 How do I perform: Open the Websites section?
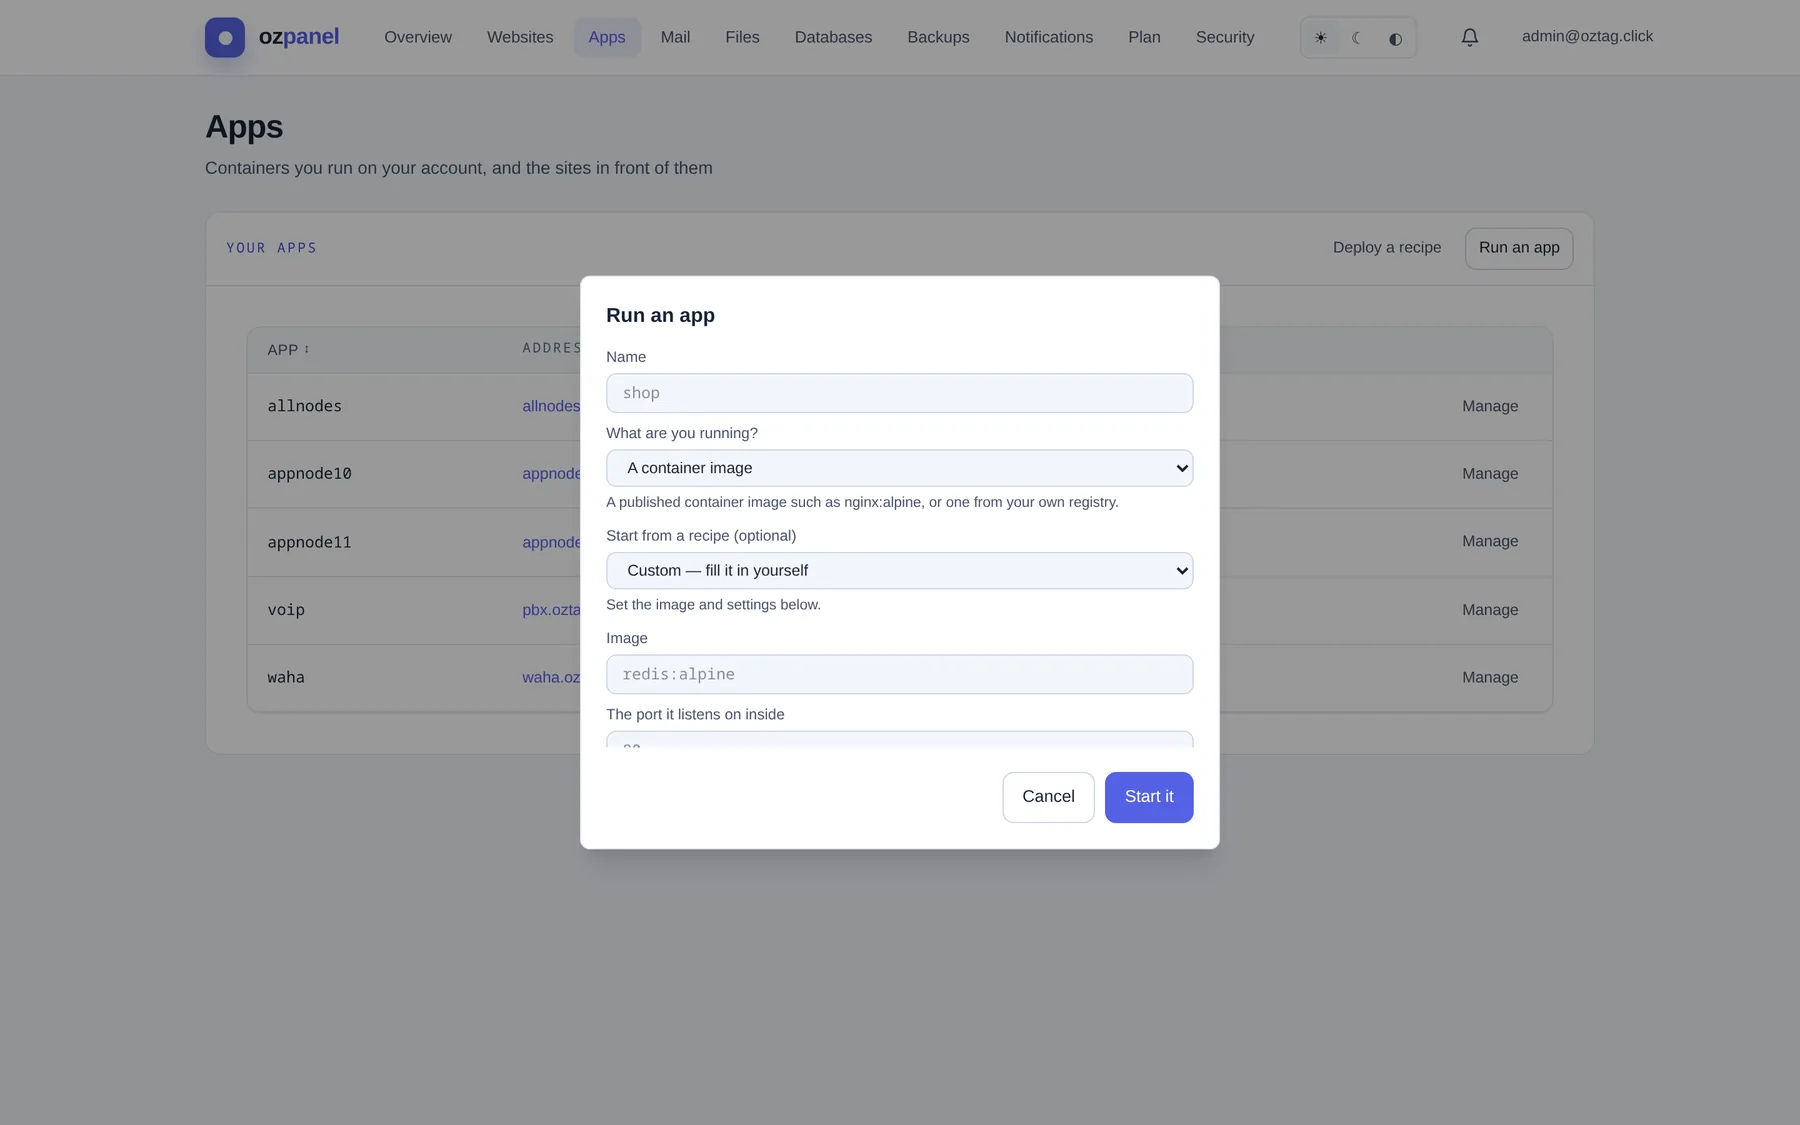point(520,37)
